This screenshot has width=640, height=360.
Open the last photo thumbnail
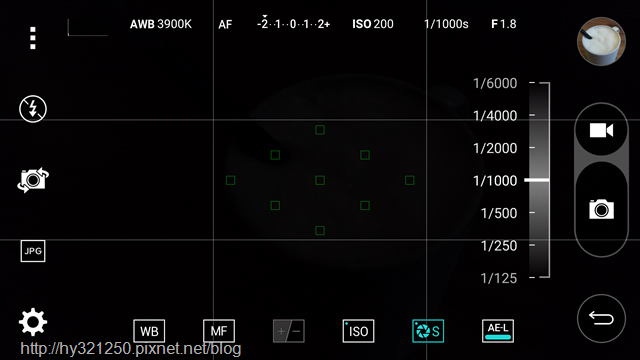pyautogui.click(x=601, y=41)
